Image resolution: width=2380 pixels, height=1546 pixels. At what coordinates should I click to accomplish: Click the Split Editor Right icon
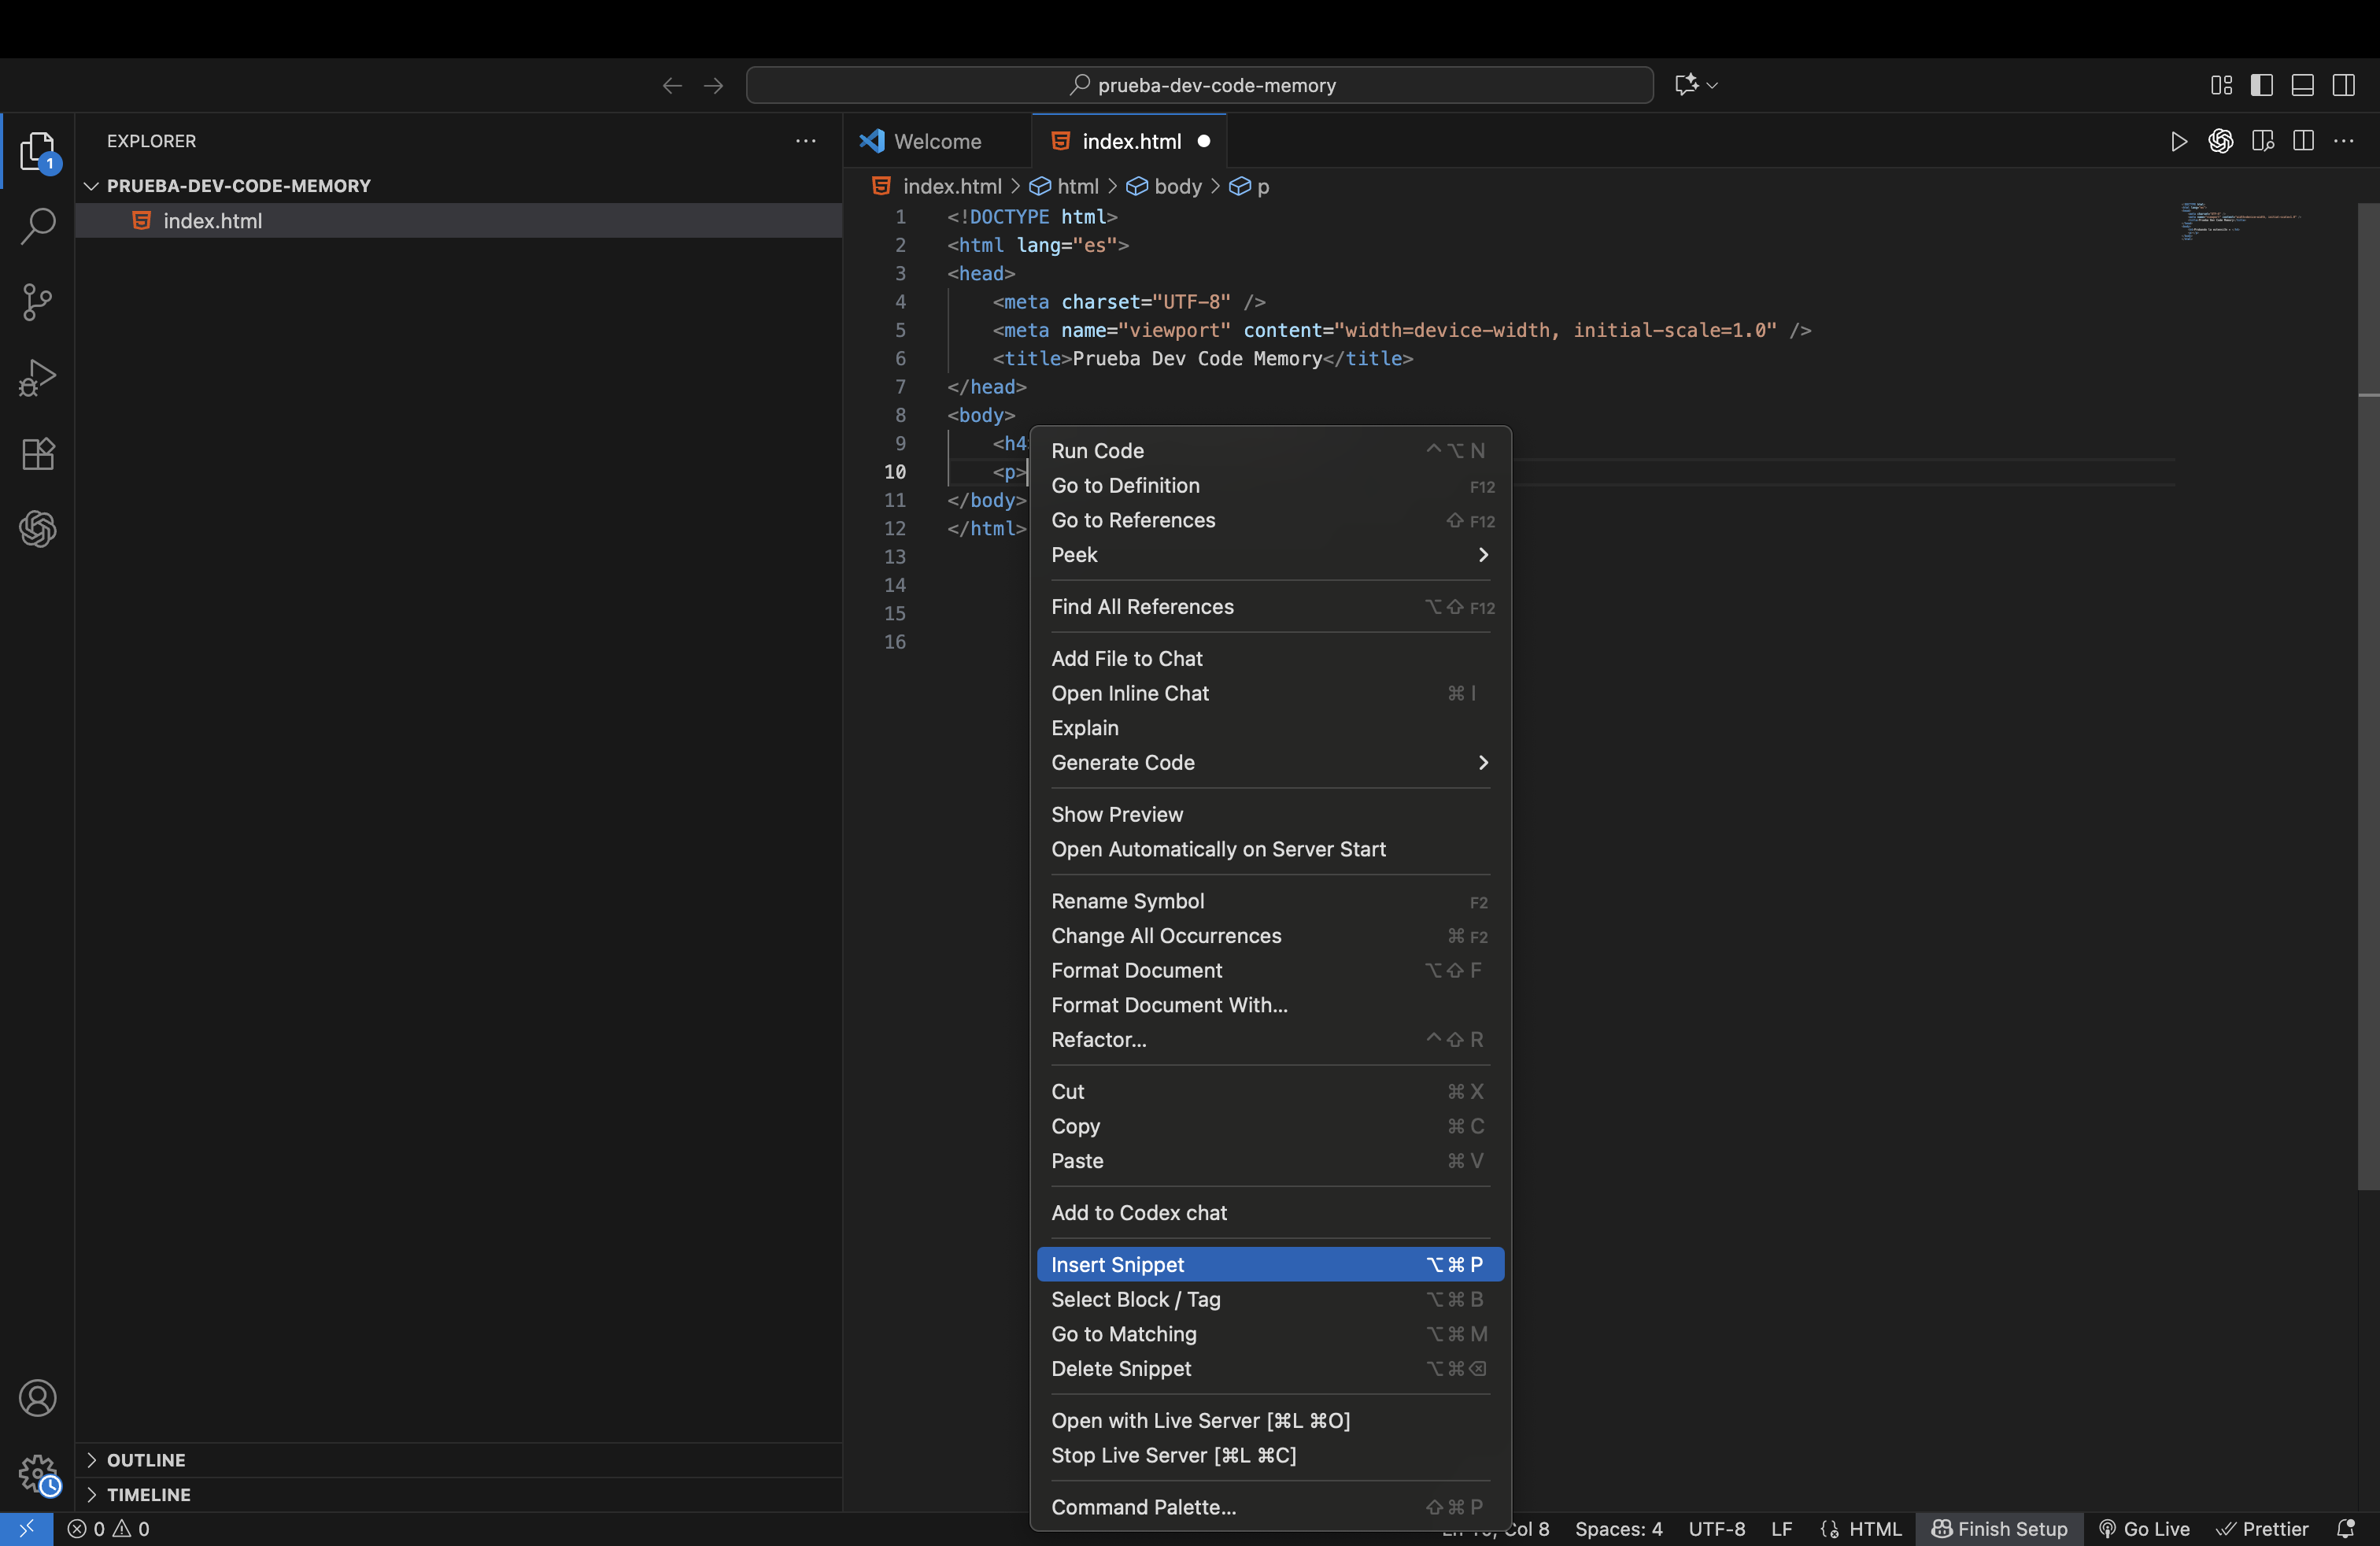2303,142
